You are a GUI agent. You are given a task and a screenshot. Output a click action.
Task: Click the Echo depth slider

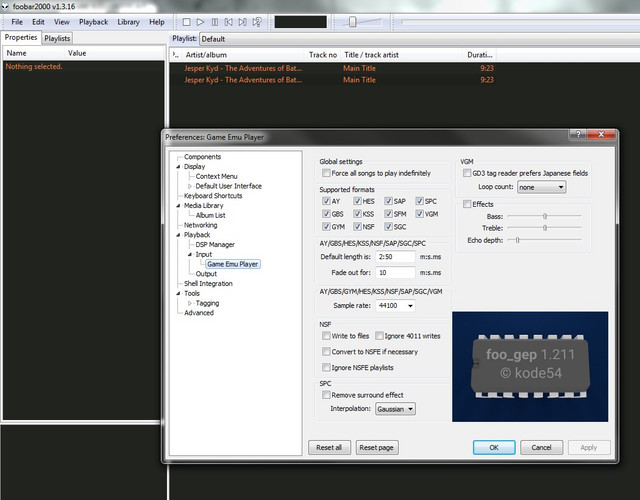544,240
